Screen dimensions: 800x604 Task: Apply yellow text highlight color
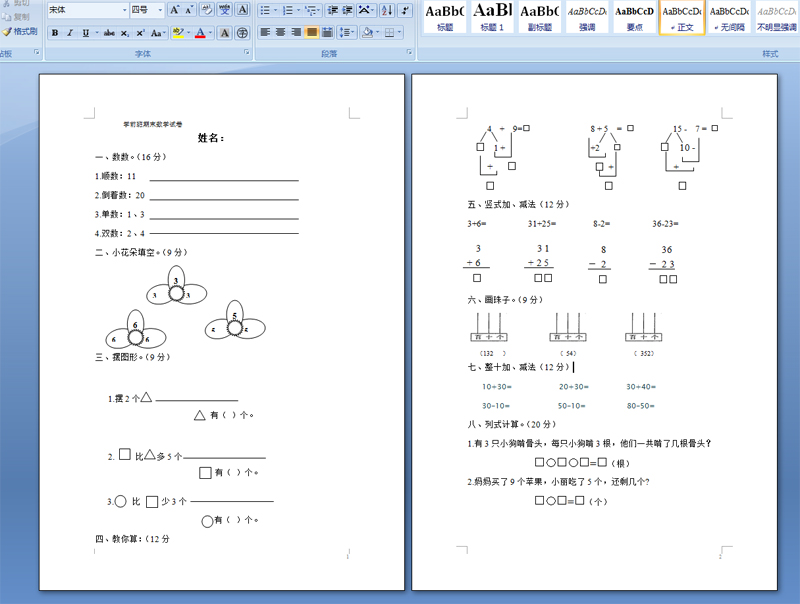[x=178, y=33]
